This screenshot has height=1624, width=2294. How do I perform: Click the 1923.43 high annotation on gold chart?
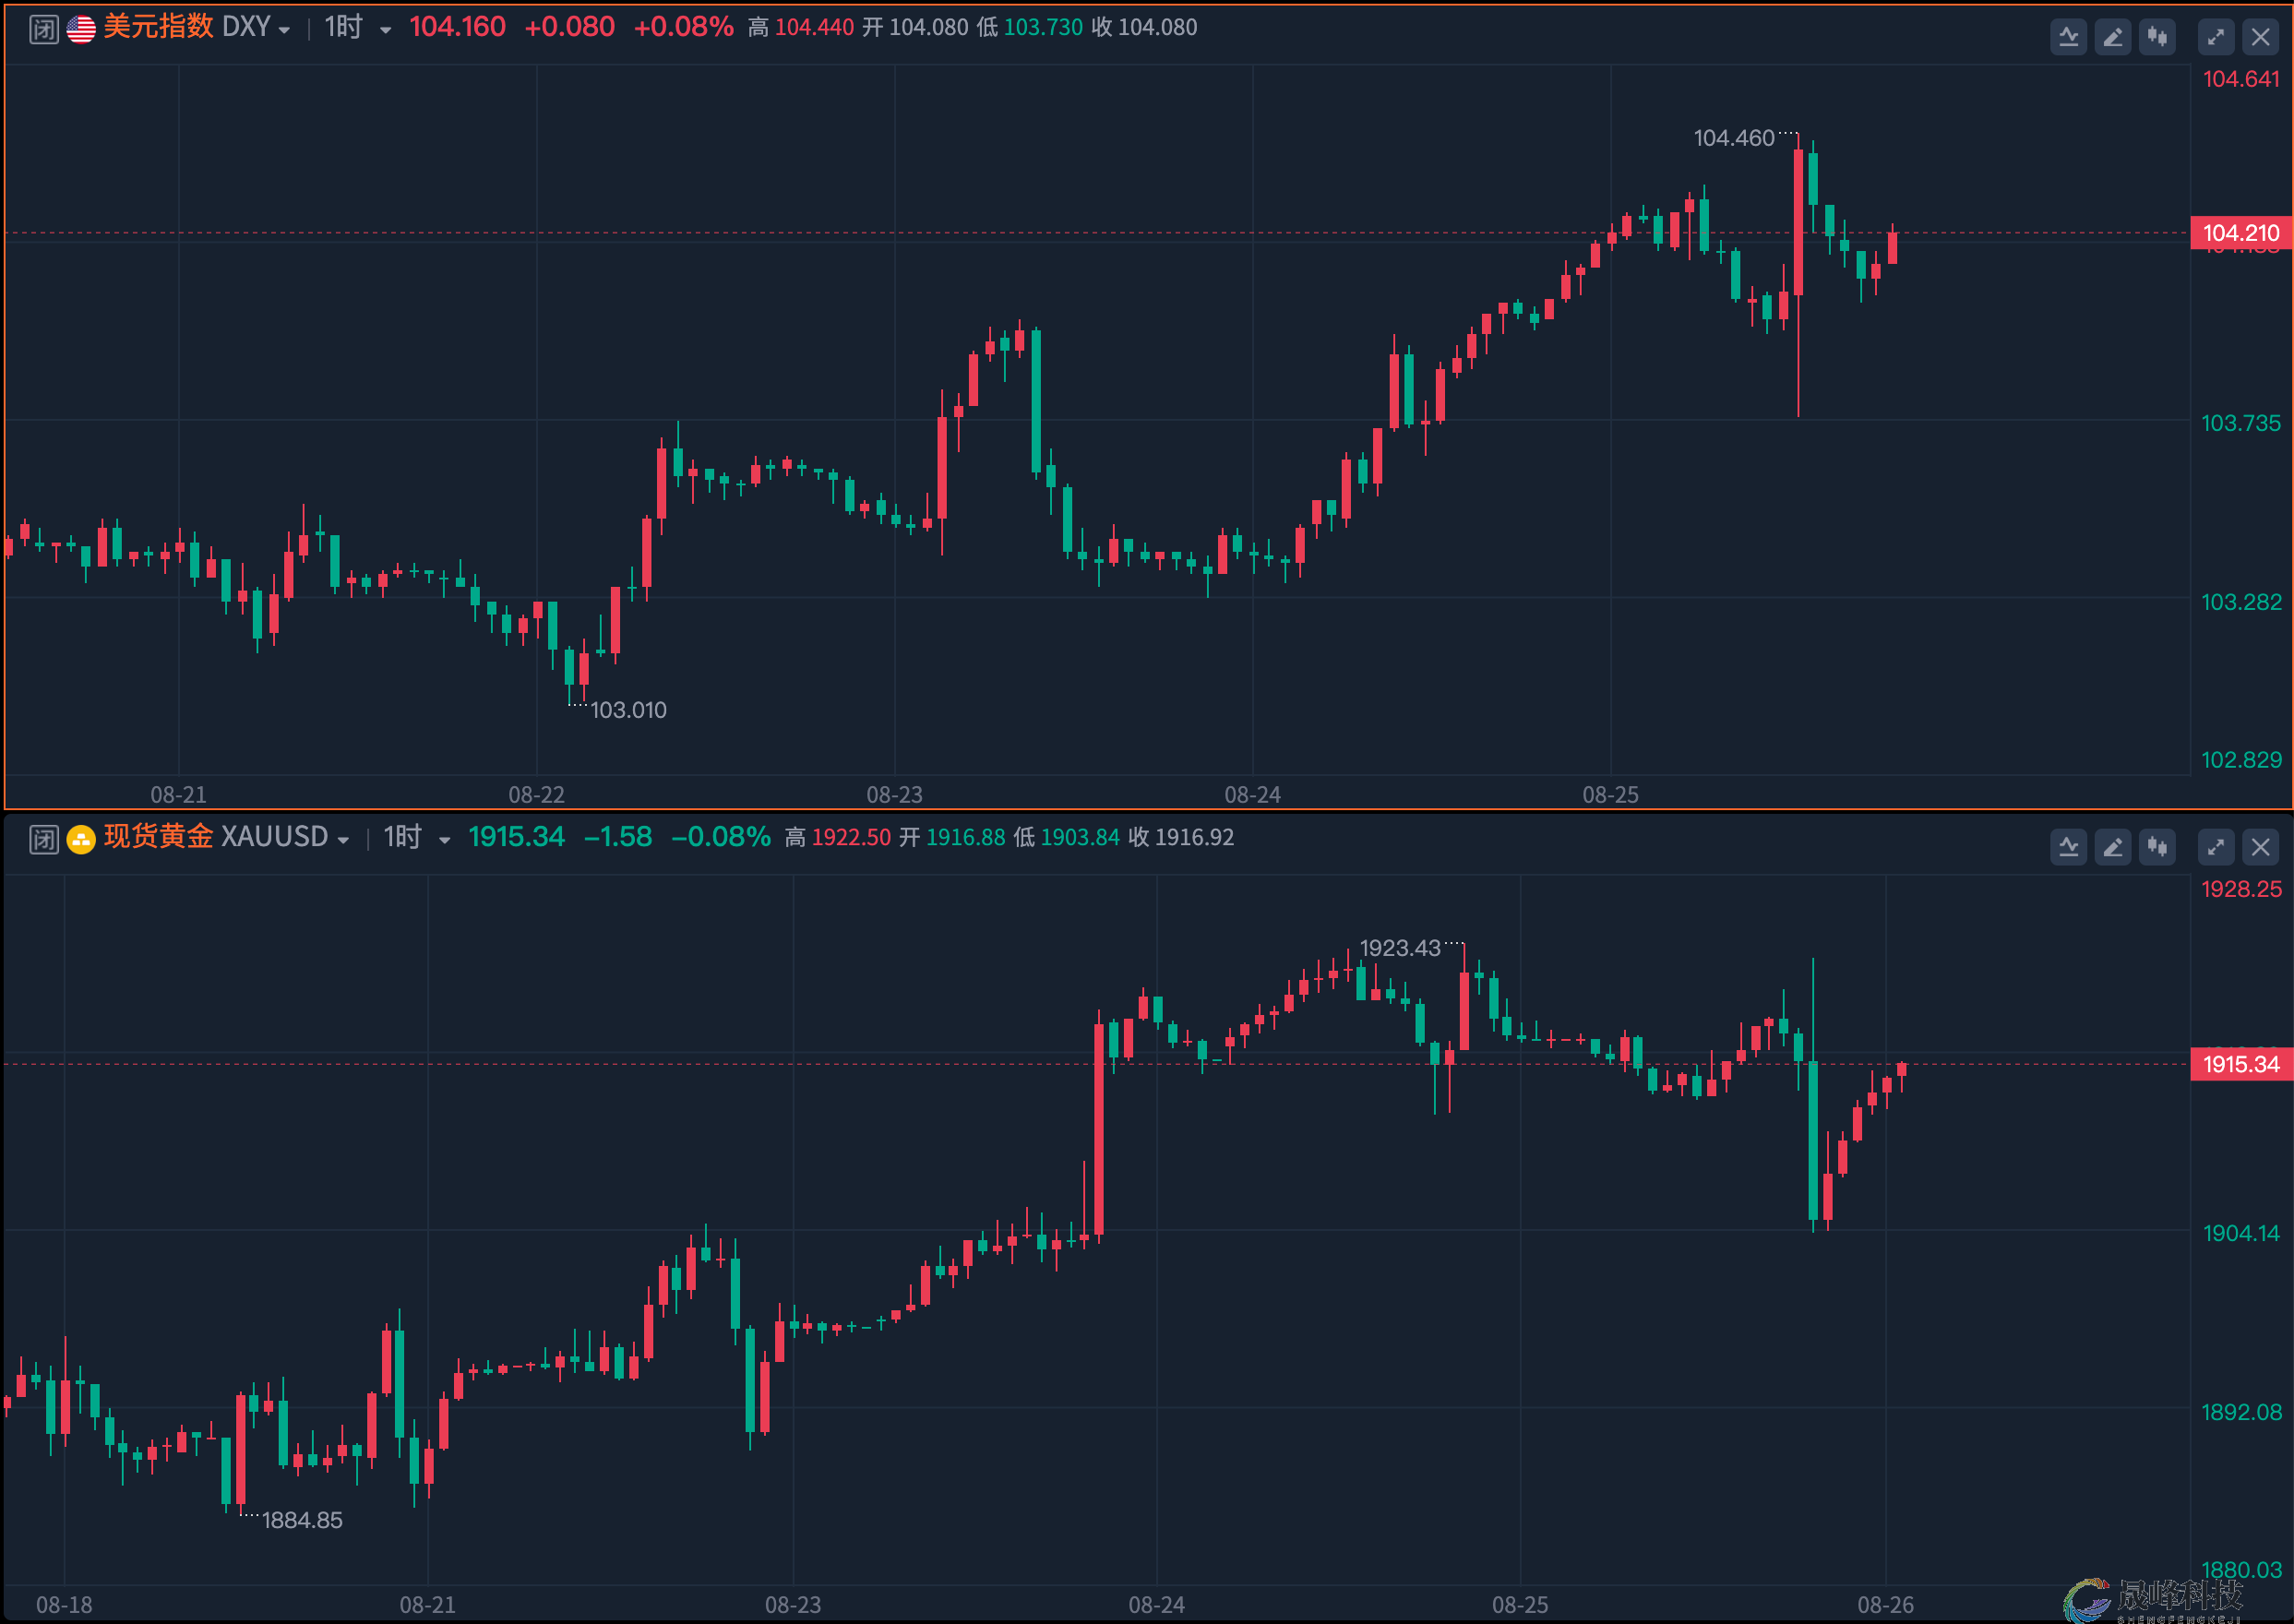click(x=1400, y=949)
